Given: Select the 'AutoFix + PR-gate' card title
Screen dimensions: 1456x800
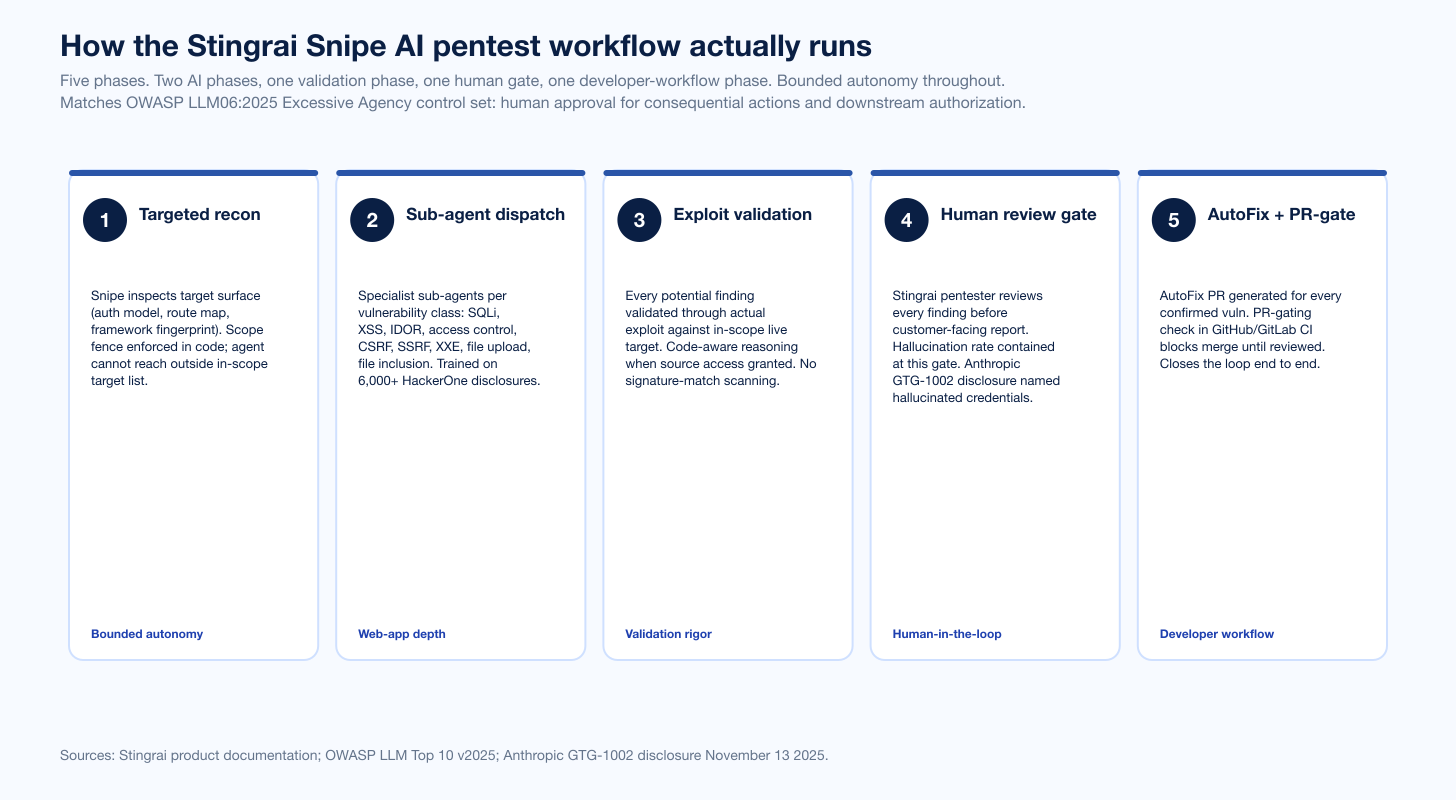Looking at the screenshot, I should (1281, 214).
